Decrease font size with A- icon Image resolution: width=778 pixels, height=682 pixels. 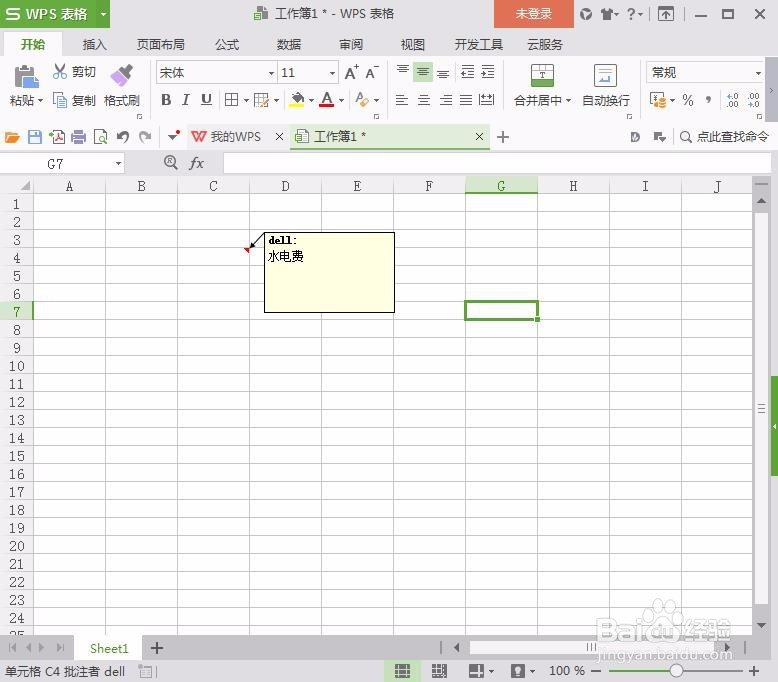tap(372, 72)
